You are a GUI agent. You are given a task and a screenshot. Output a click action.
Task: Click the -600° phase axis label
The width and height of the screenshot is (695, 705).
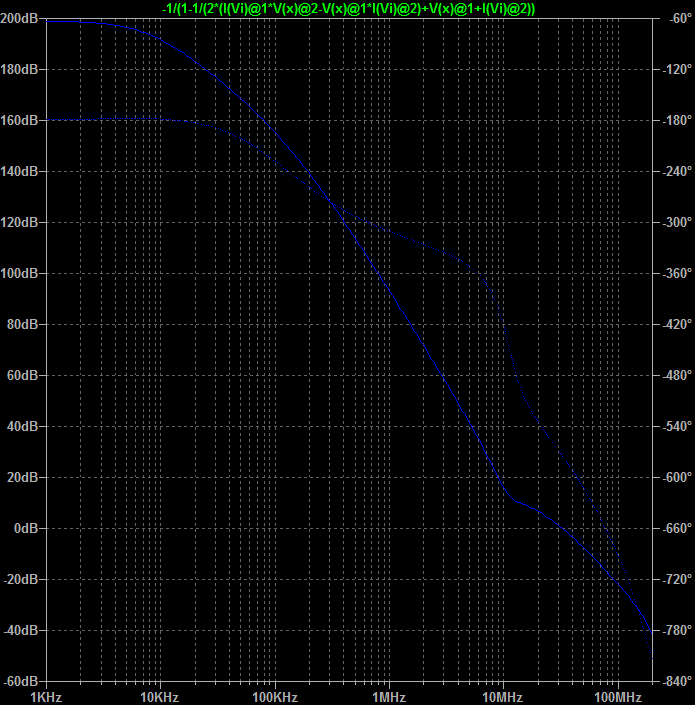point(677,477)
